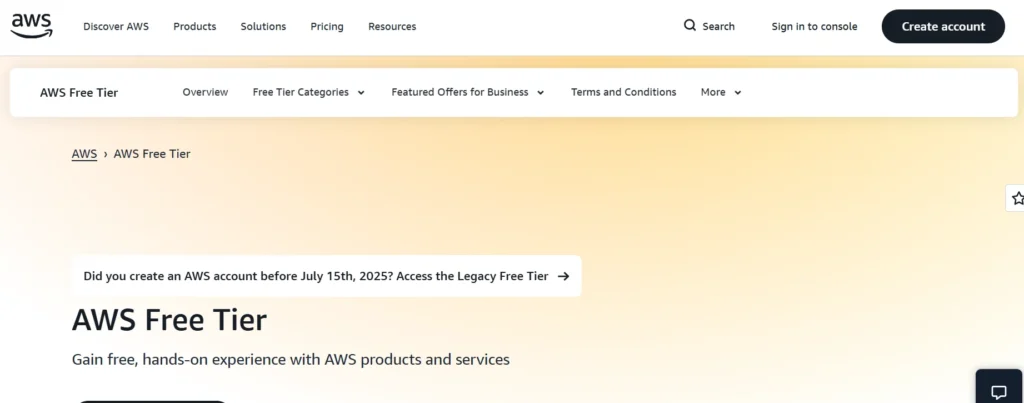Access the Legacy Free Tier link
The image size is (1024, 403).
coord(327,276)
